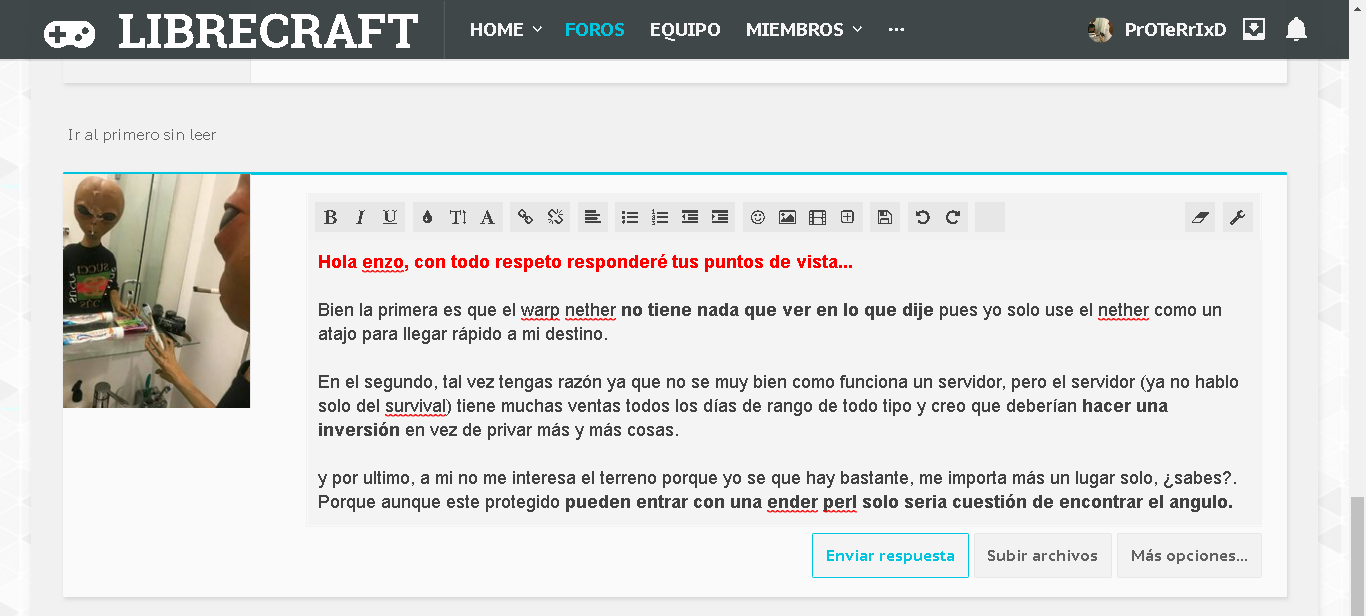Insert an image using the picture icon
Screen dimensions: 1368x616
coord(789,217)
